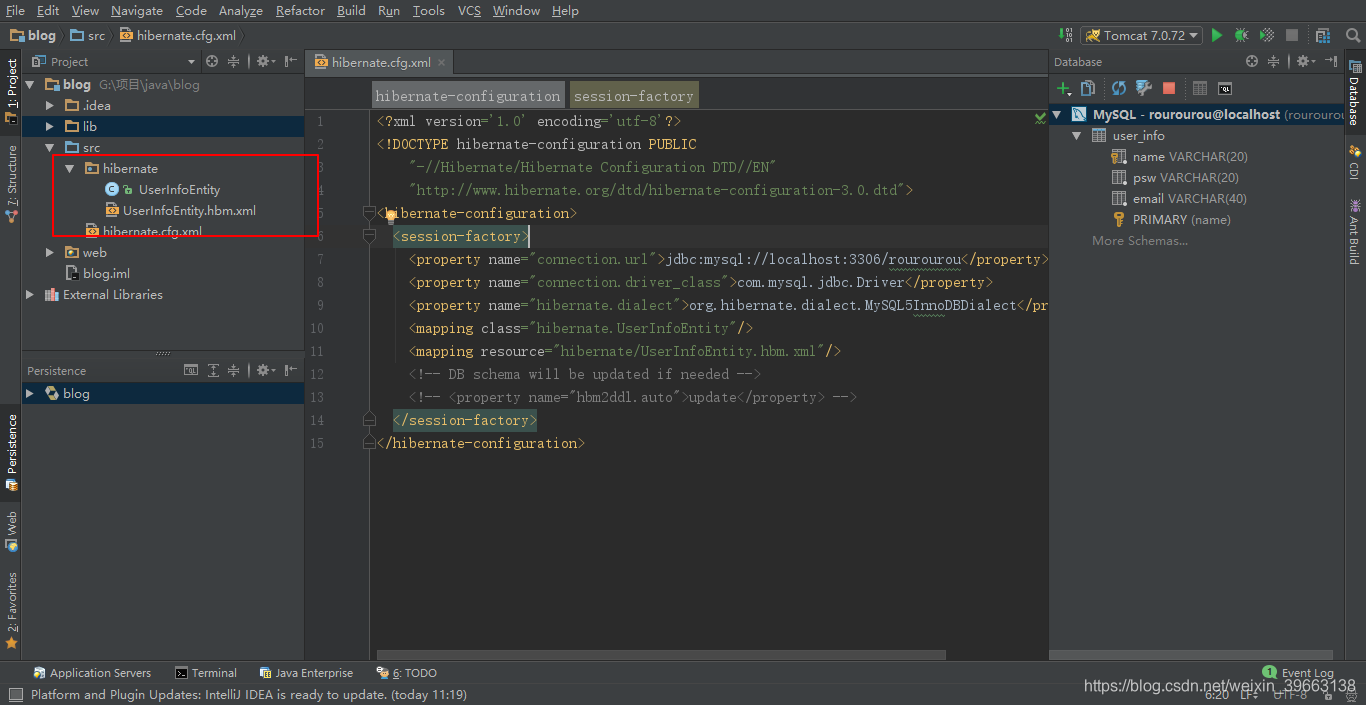
Task: Select PRIMARY (name) key entry
Action: (1181, 220)
